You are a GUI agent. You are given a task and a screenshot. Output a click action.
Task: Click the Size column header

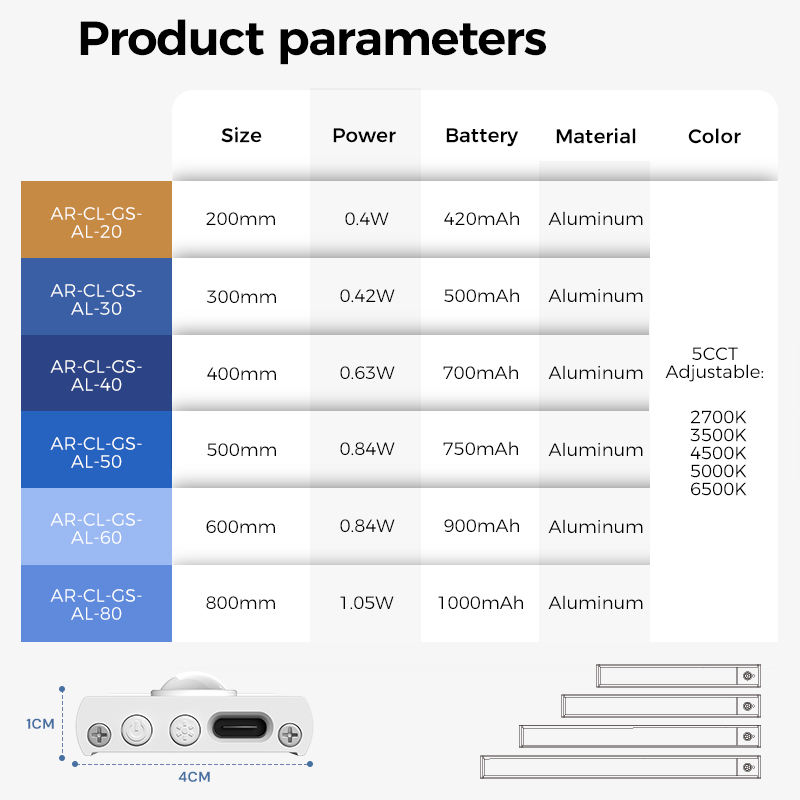[241, 135]
